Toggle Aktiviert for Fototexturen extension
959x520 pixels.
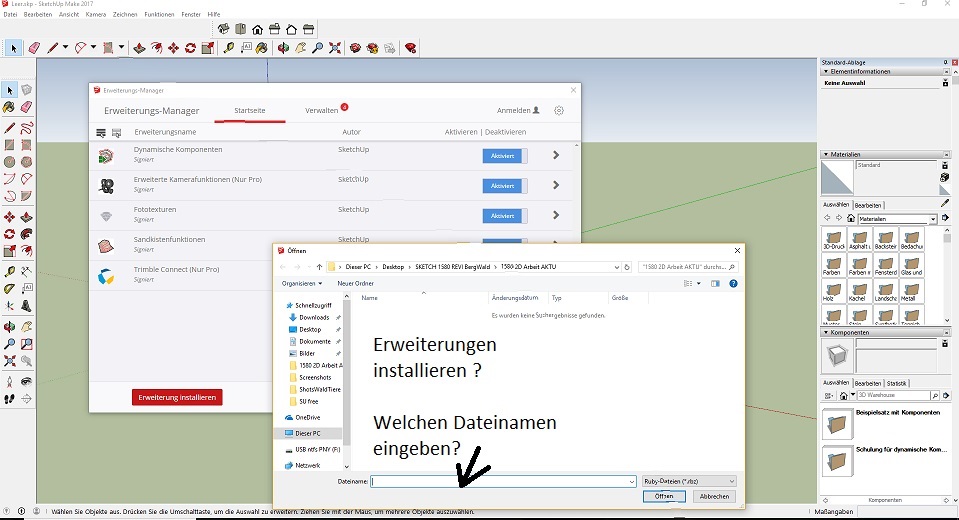[504, 216]
